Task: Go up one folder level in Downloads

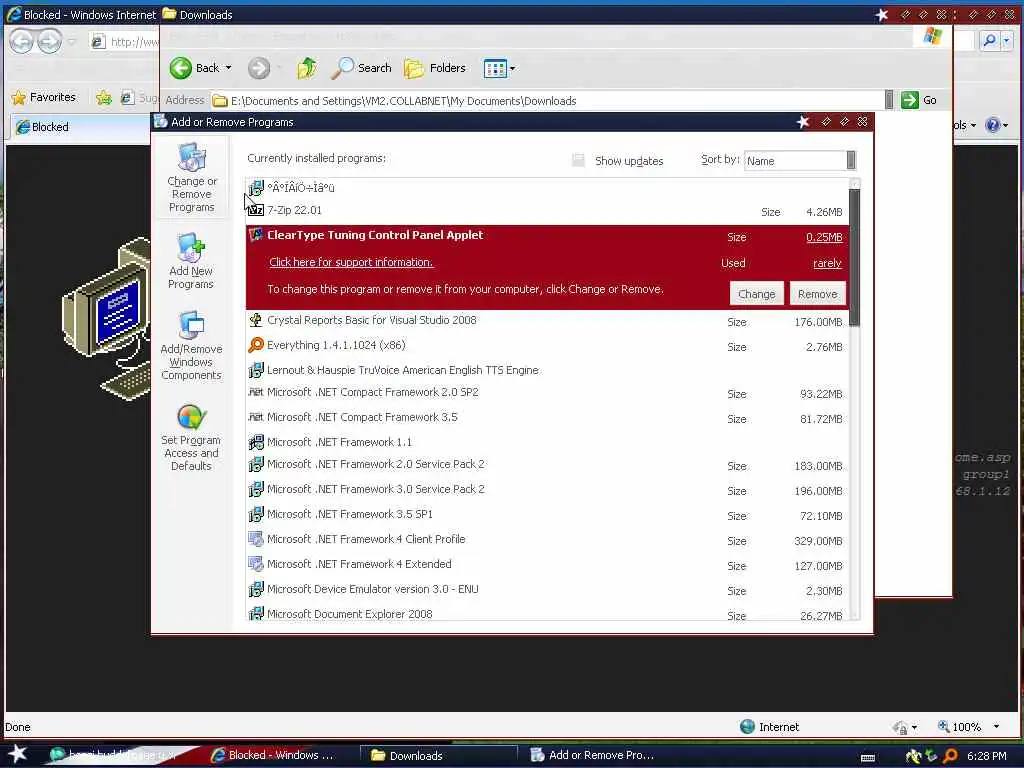Action: [x=307, y=68]
